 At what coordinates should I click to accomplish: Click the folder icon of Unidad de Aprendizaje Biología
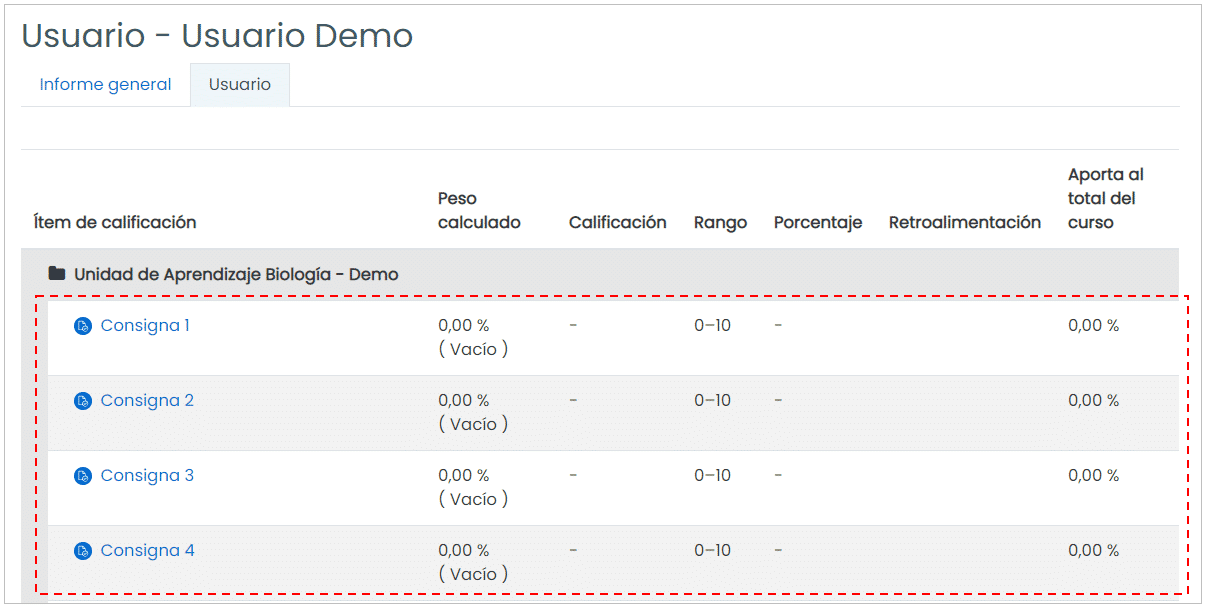(57, 274)
